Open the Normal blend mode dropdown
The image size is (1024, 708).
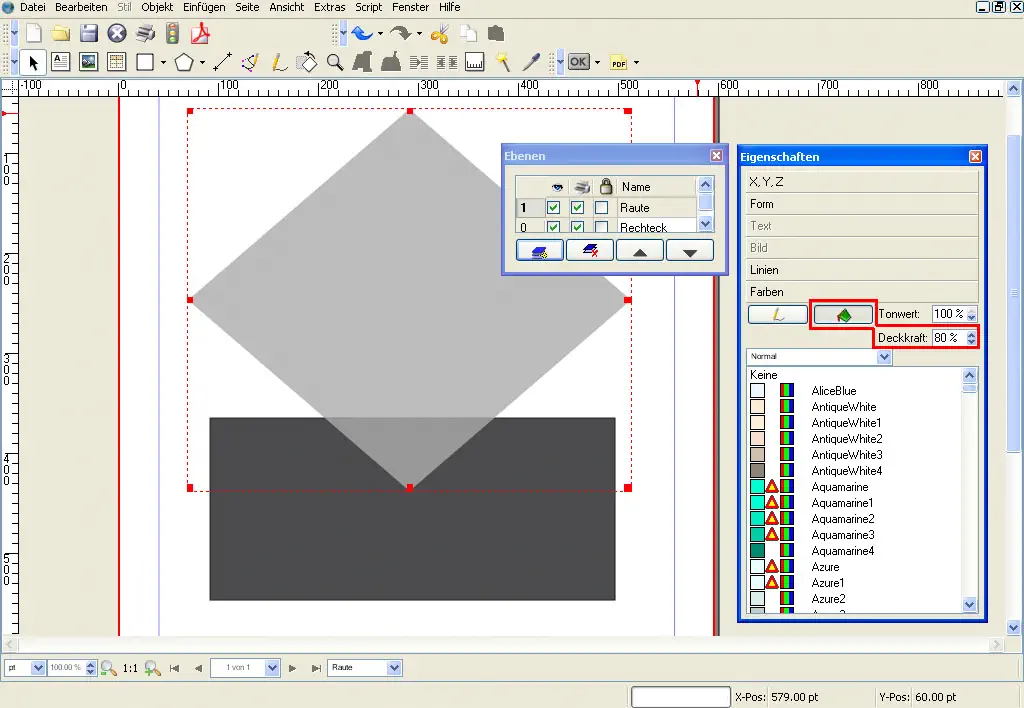883,356
